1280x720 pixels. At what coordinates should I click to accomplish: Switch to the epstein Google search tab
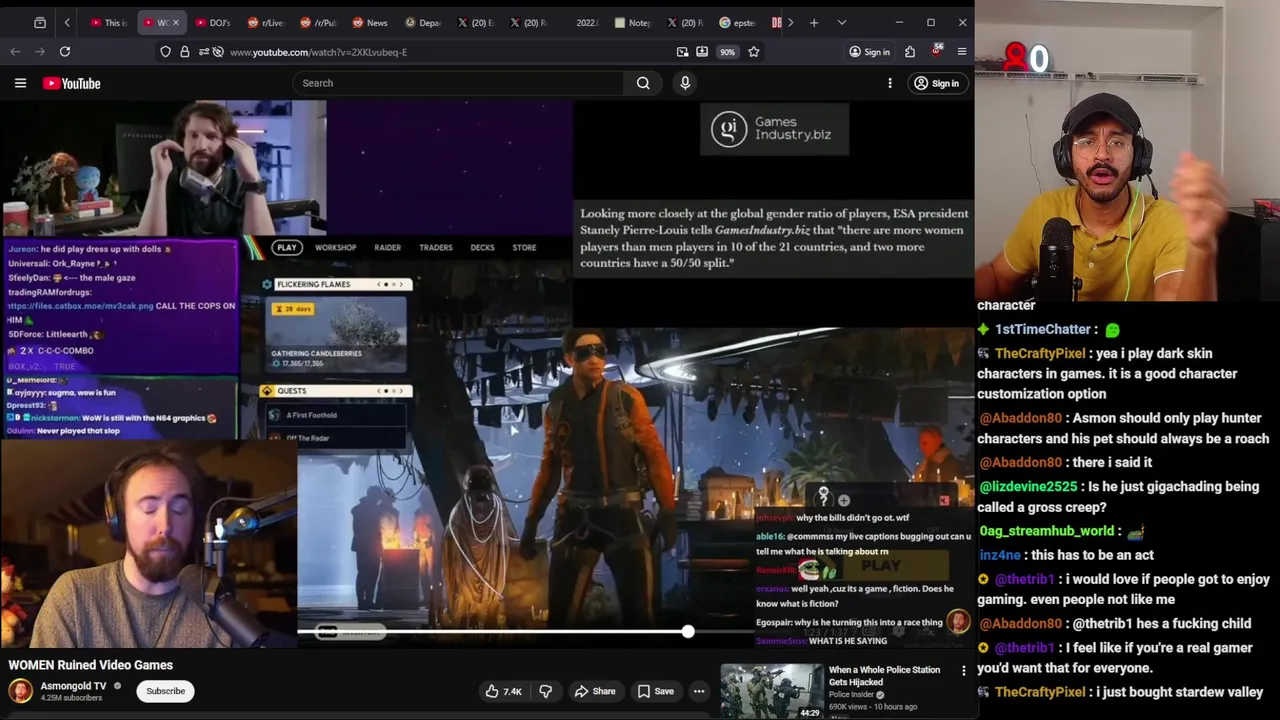737,22
